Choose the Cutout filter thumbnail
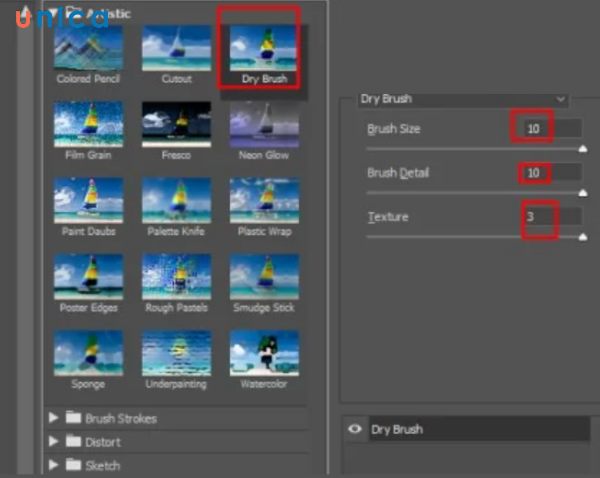This screenshot has height=478, width=600. click(x=176, y=48)
